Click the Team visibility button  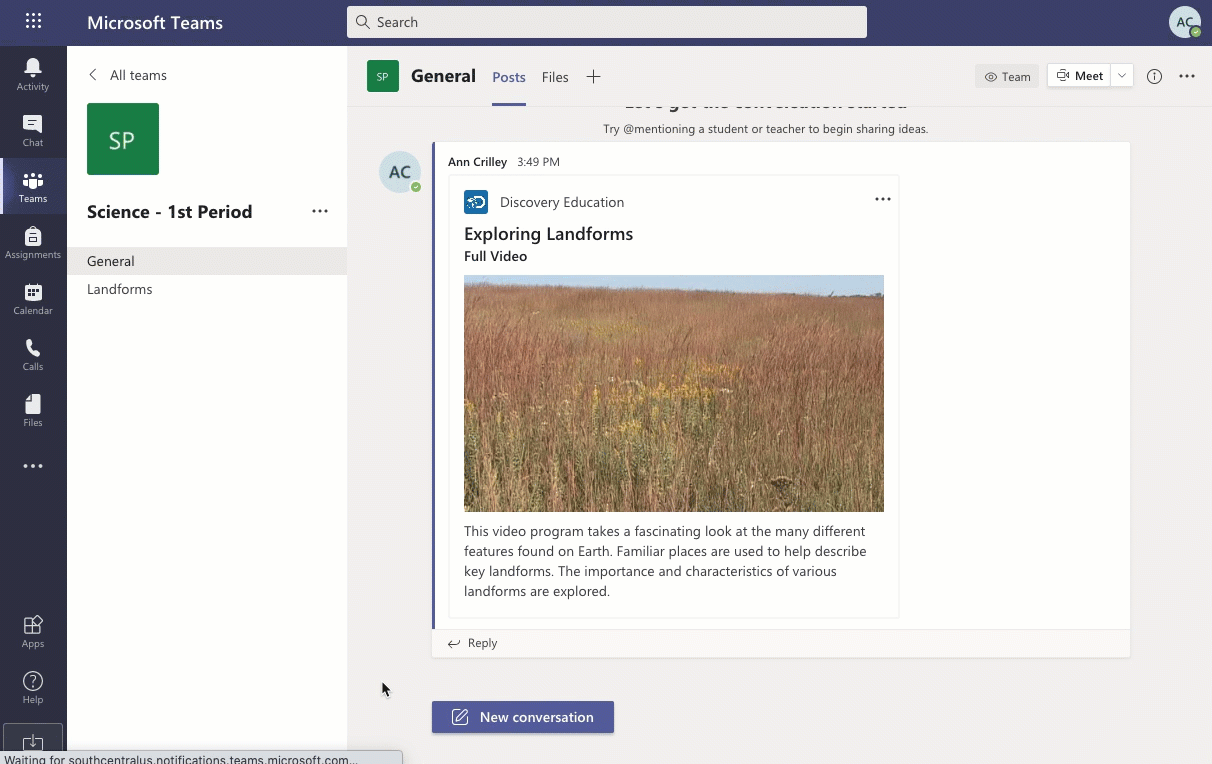tap(1007, 76)
